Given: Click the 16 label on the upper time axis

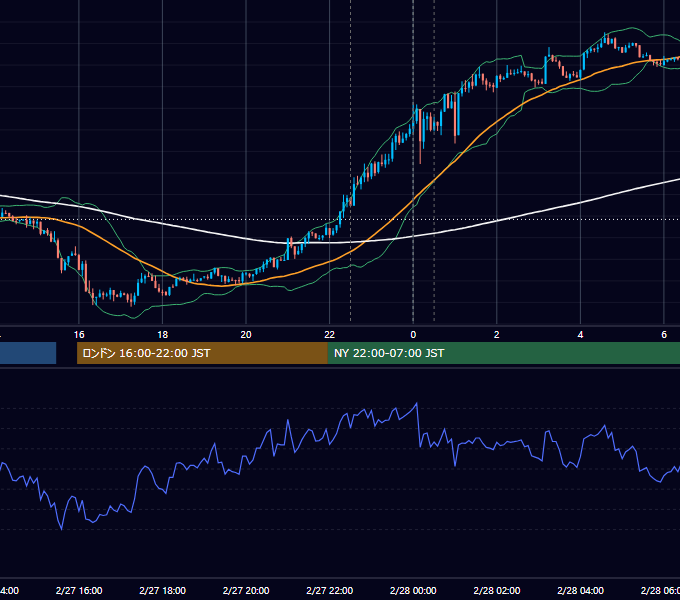Looking at the screenshot, I should [79, 335].
